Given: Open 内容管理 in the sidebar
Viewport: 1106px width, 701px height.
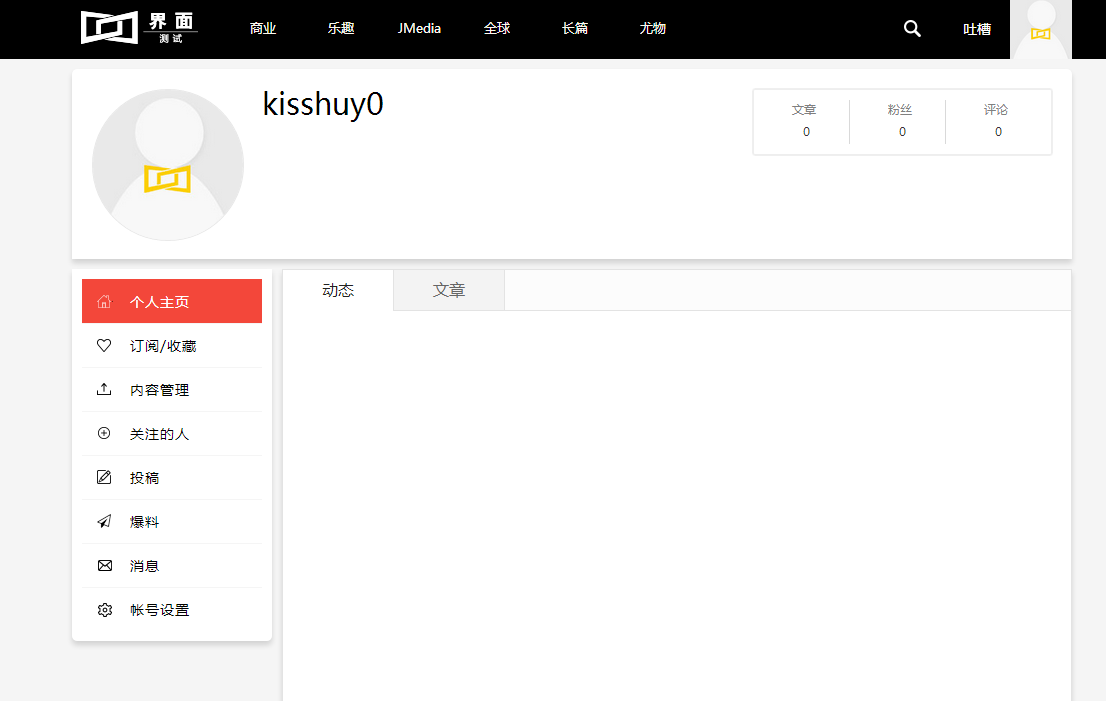Looking at the screenshot, I should (x=172, y=389).
